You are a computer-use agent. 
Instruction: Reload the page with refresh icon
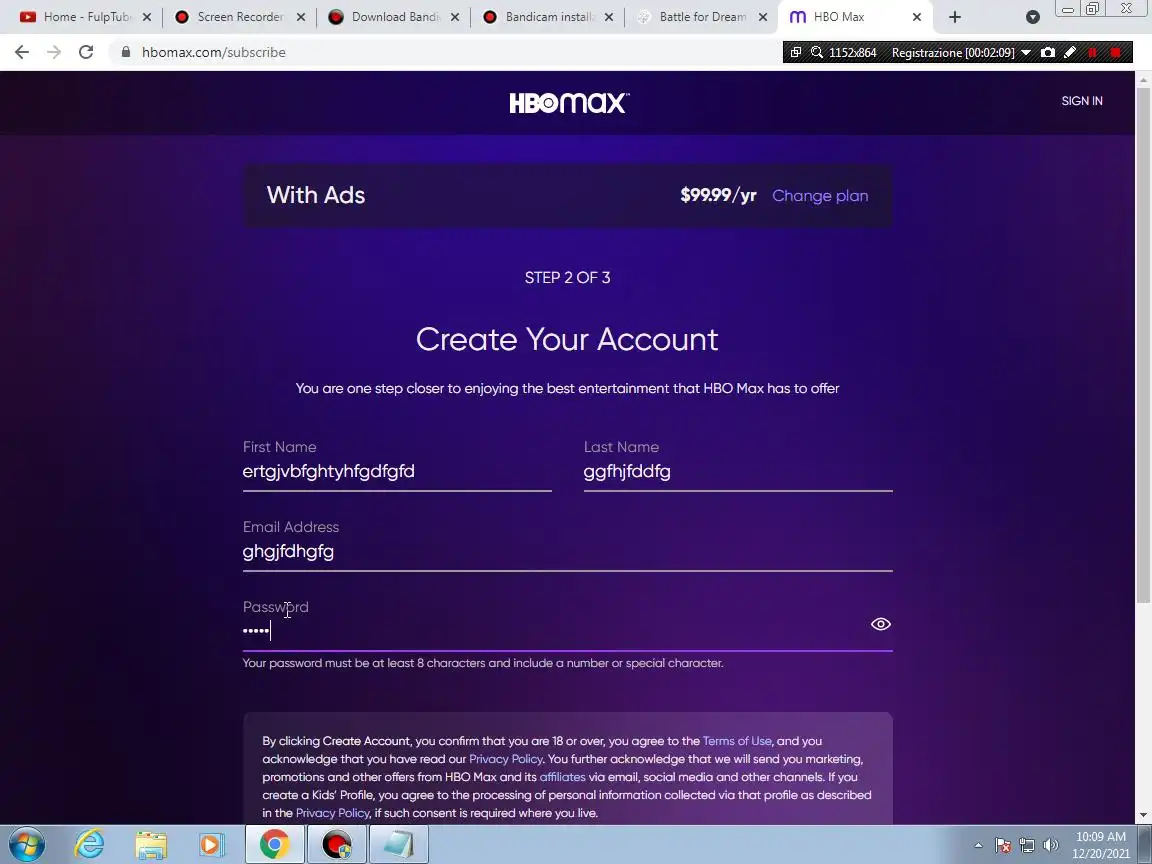pos(86,52)
